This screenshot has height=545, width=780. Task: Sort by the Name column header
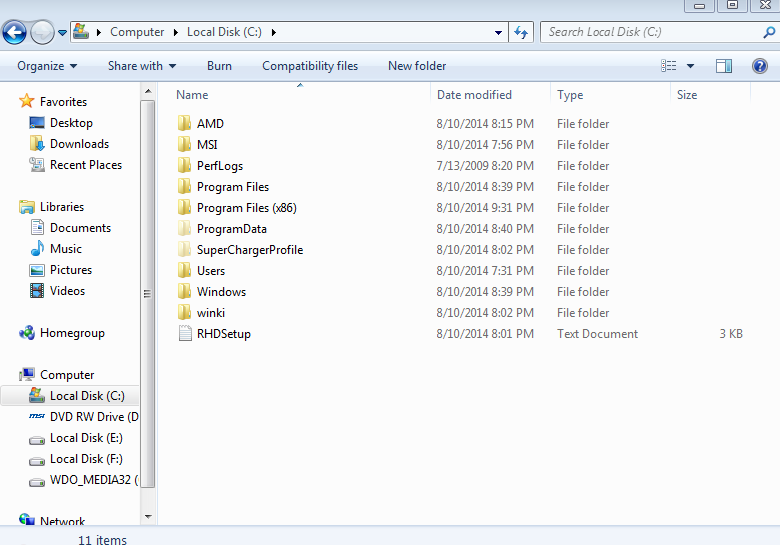point(192,94)
